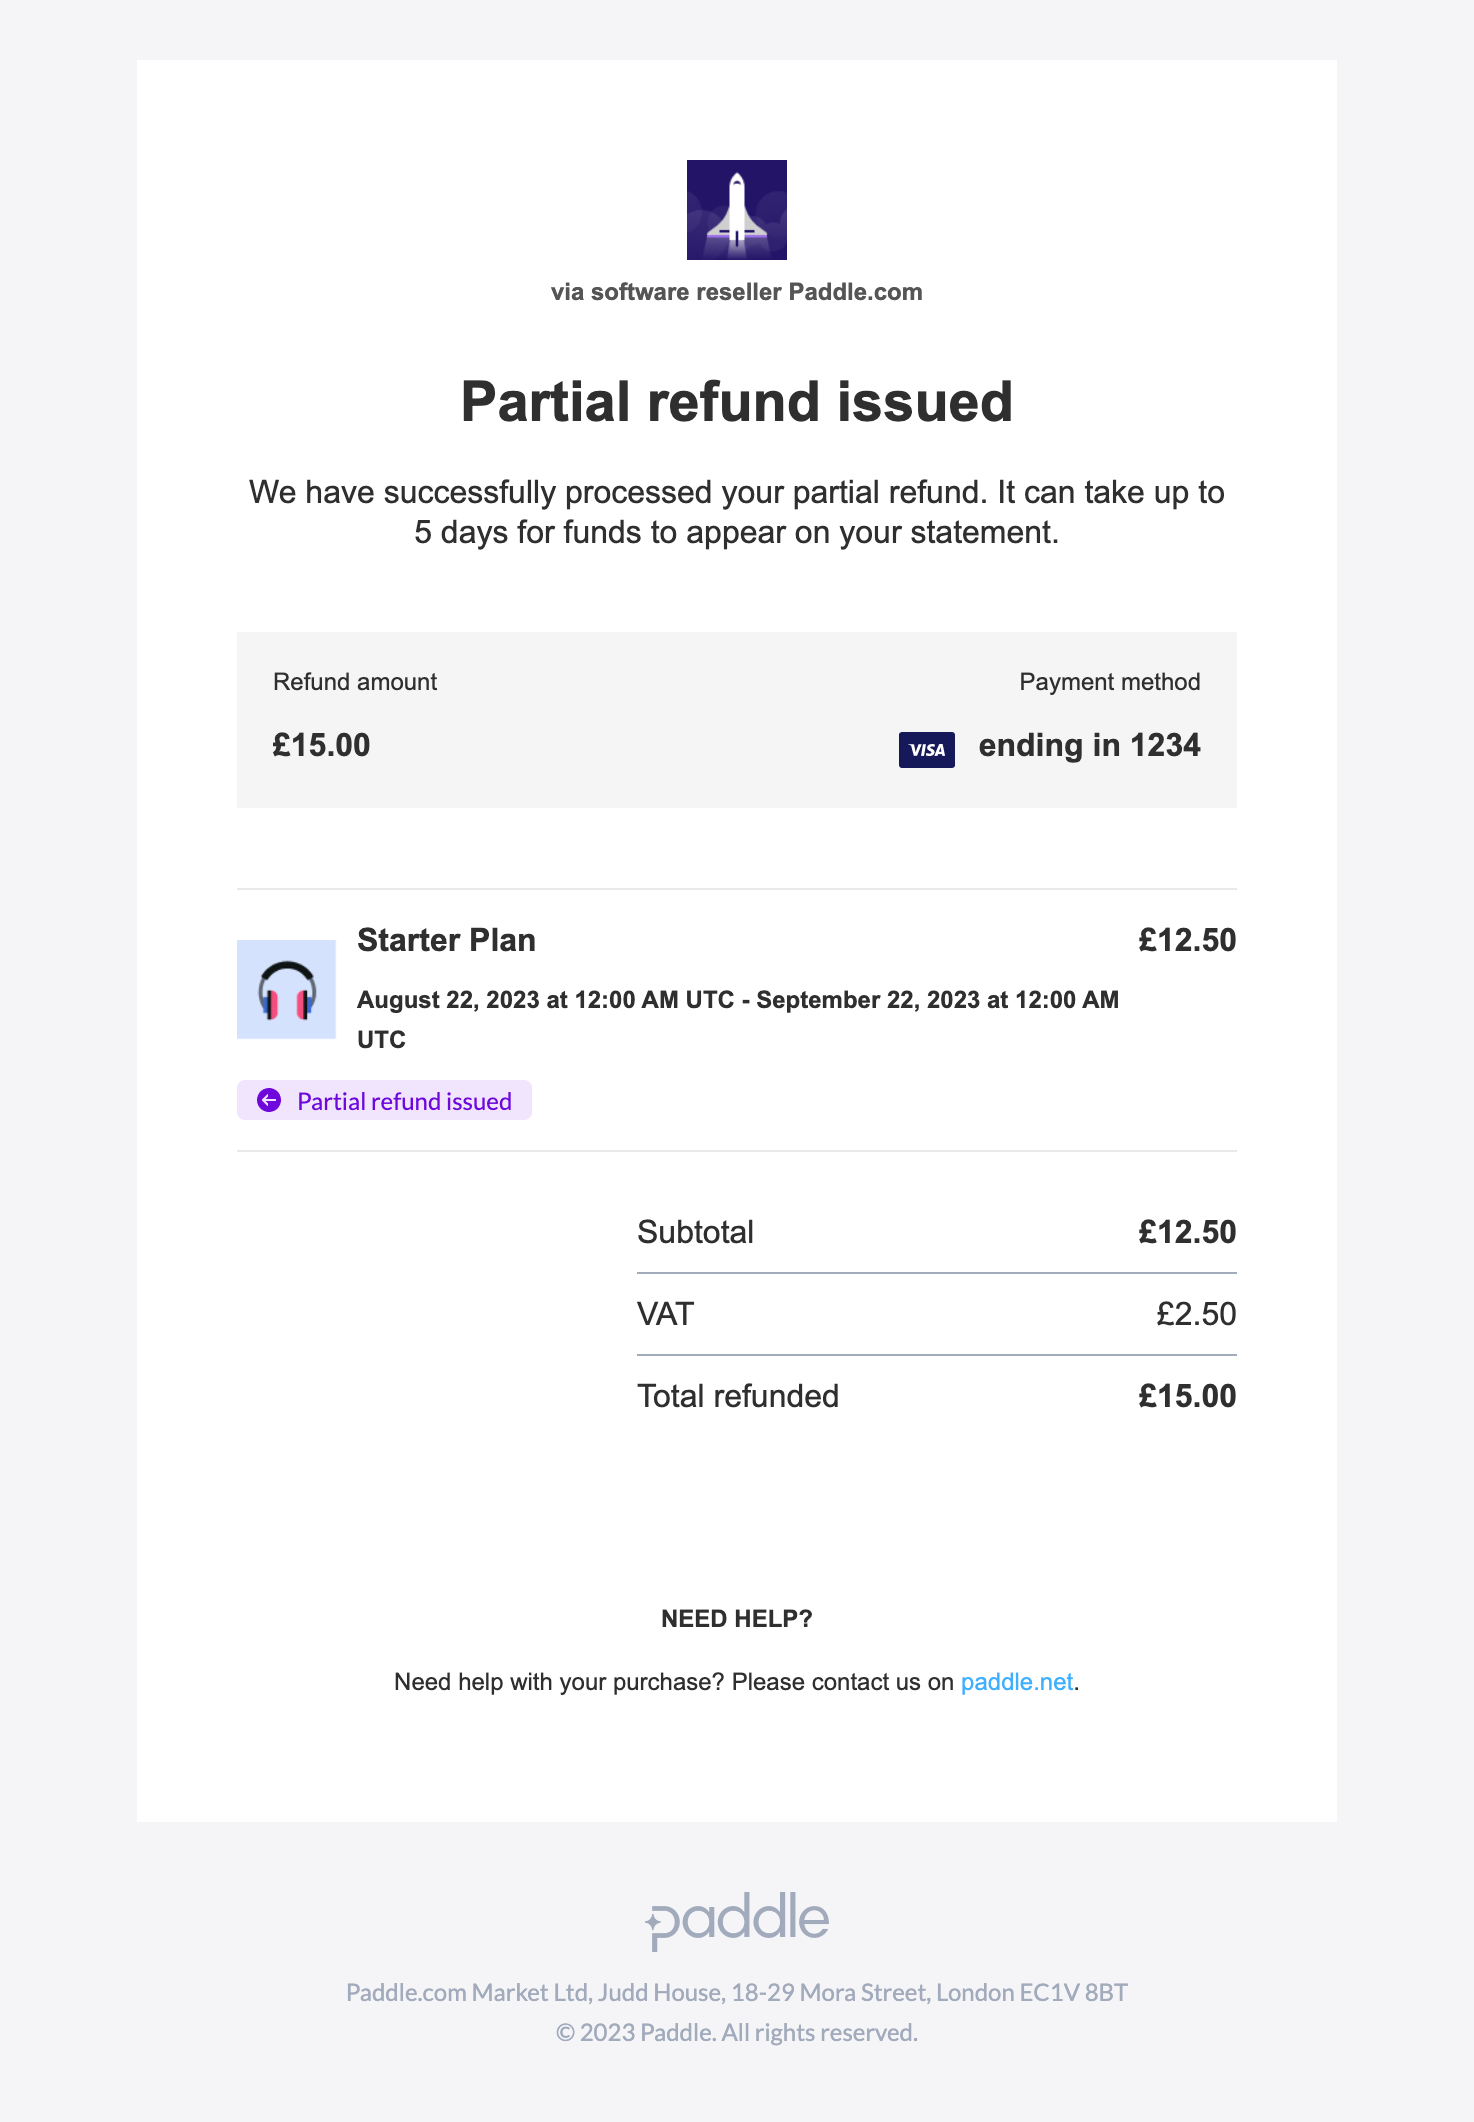Screen dimensions: 1474x2122
Task: Open the paddle.net help link
Action: (x=1017, y=1682)
